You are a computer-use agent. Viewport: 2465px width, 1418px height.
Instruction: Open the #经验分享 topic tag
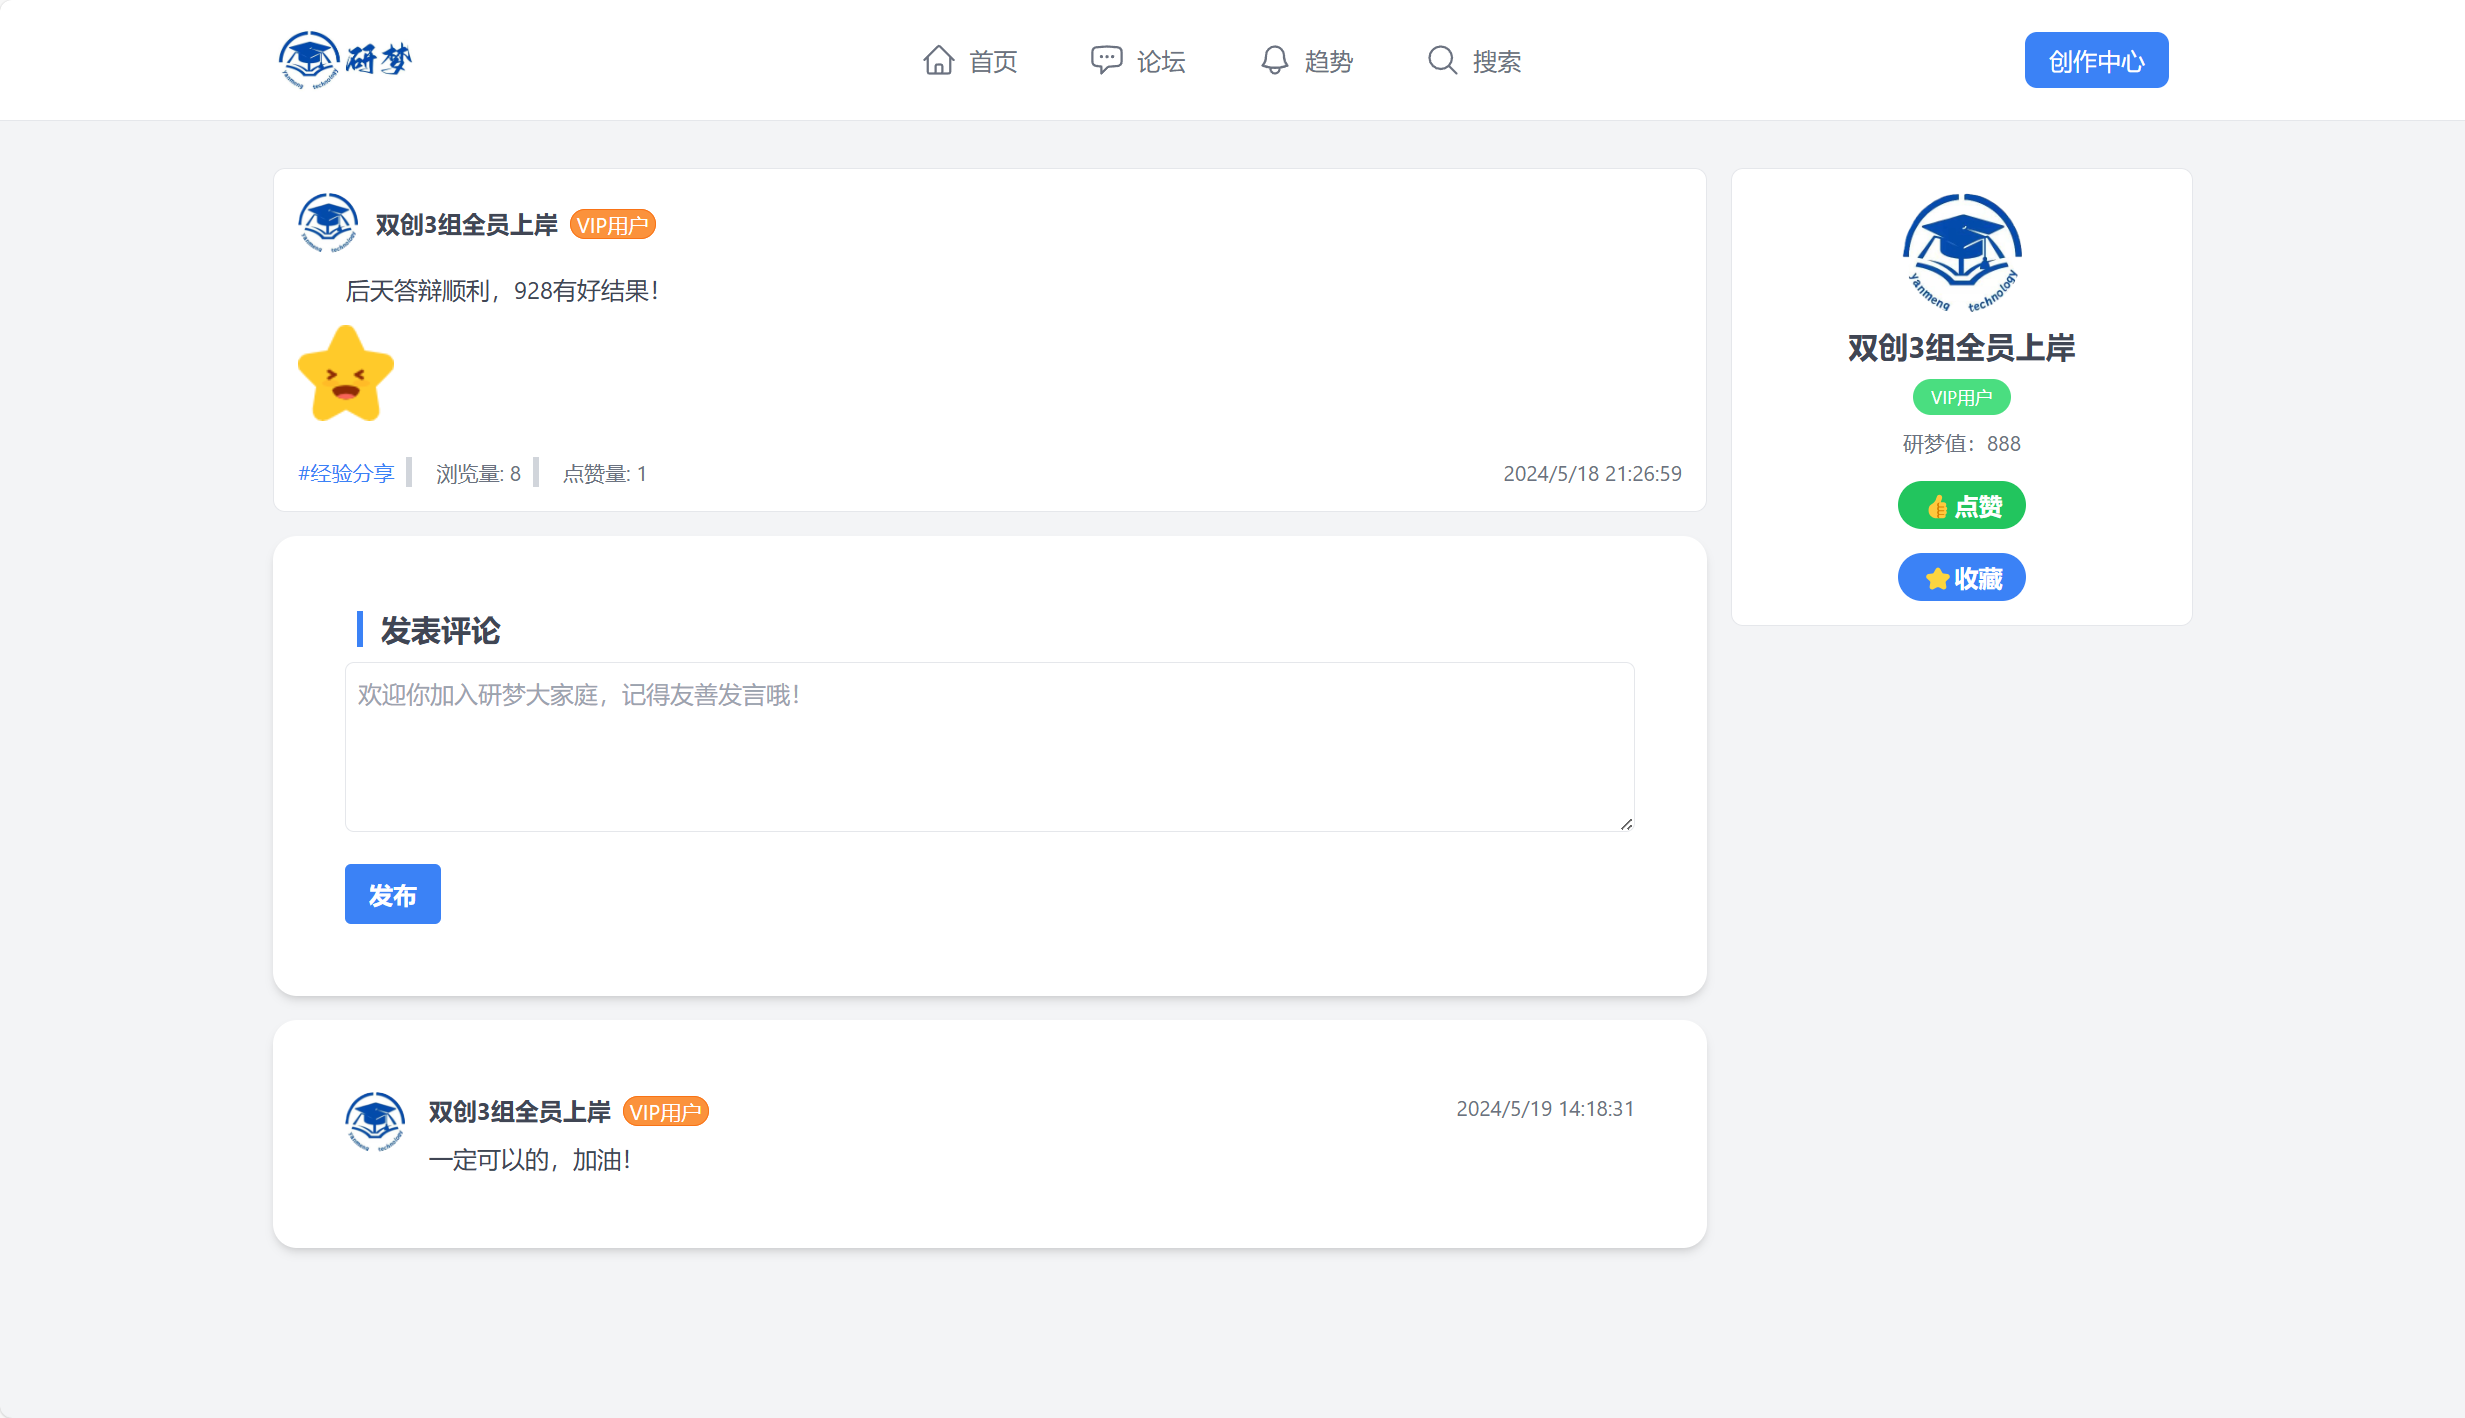click(x=346, y=473)
